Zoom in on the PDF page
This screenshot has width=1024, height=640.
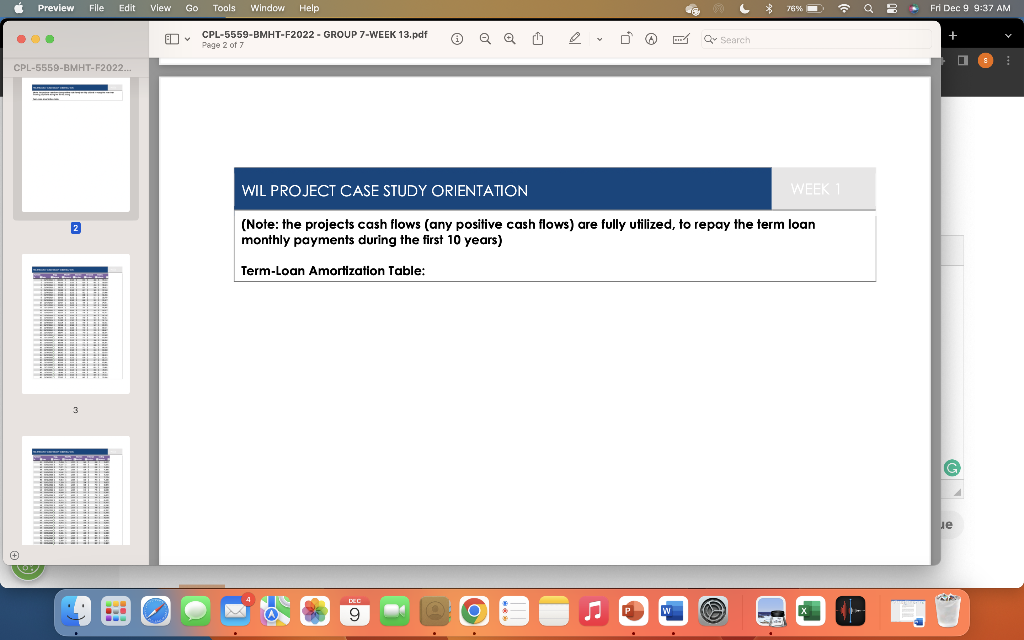pos(509,39)
